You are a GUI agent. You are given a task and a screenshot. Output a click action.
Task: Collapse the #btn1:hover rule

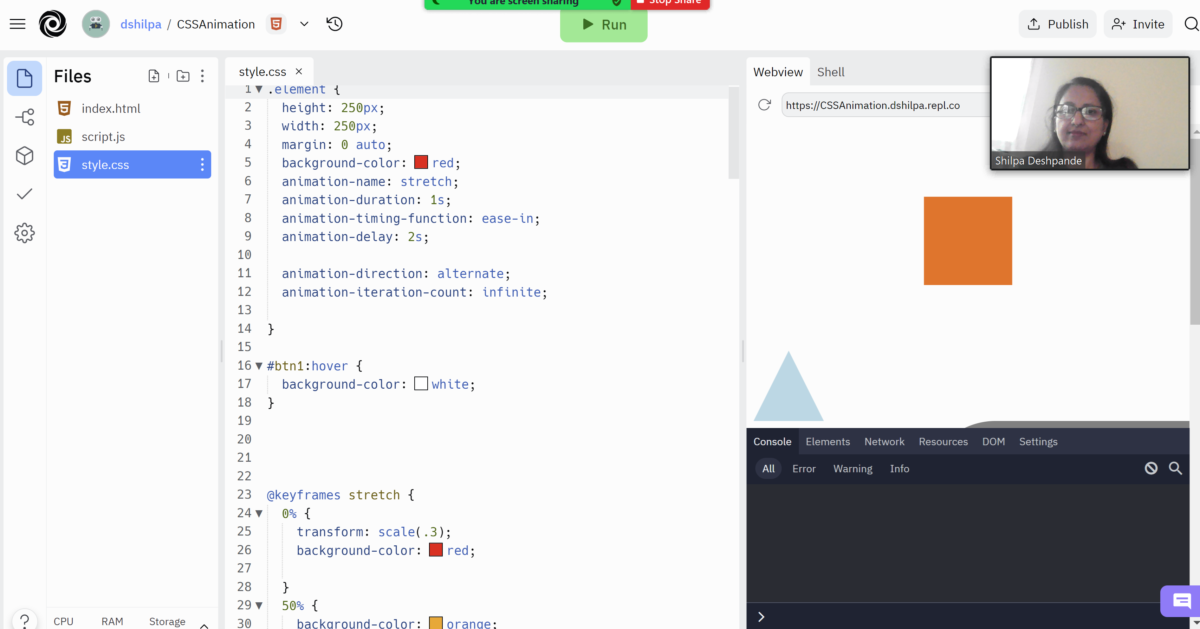pyautogui.click(x=259, y=365)
